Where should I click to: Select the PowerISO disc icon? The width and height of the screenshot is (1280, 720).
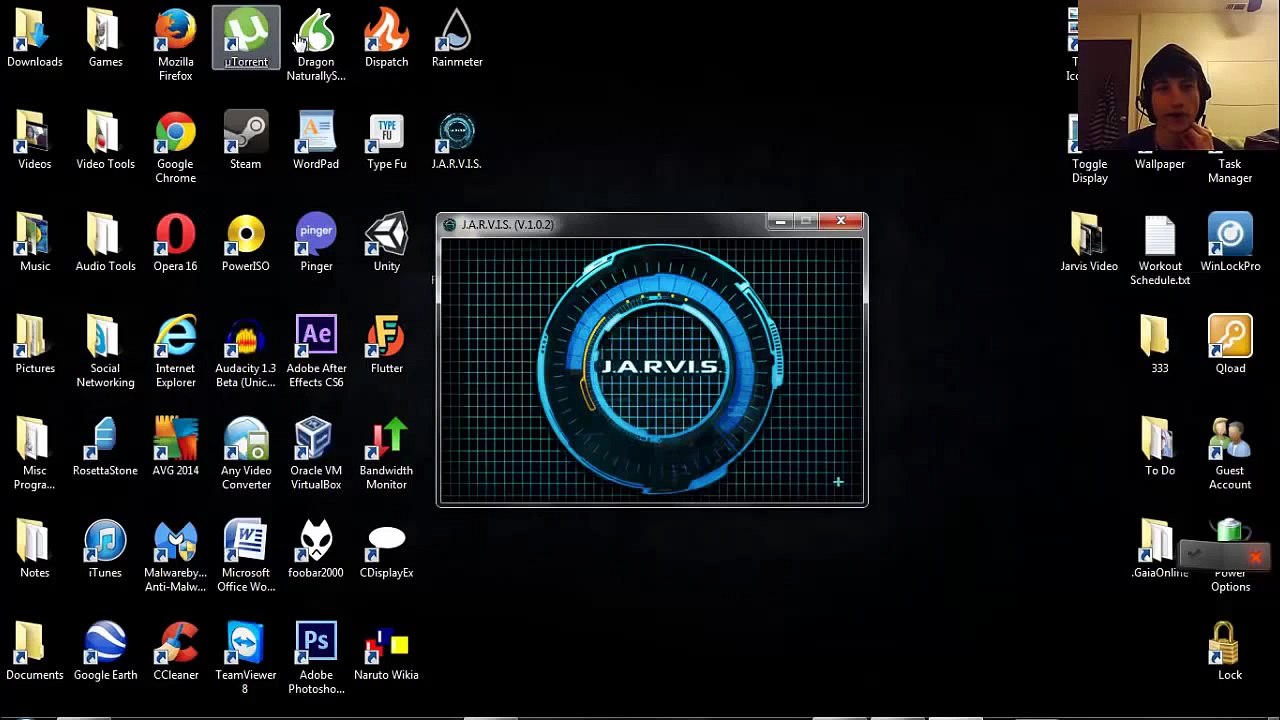(x=245, y=242)
